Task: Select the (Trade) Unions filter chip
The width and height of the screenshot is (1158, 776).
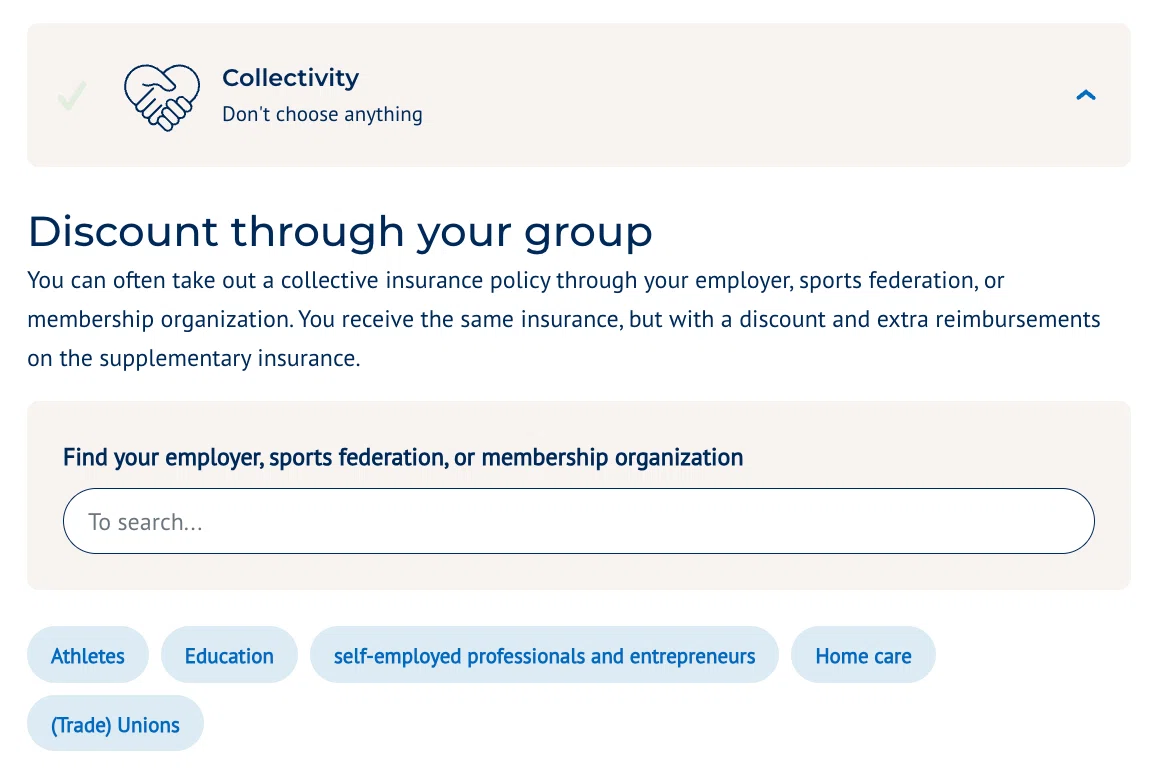Action: 115,724
